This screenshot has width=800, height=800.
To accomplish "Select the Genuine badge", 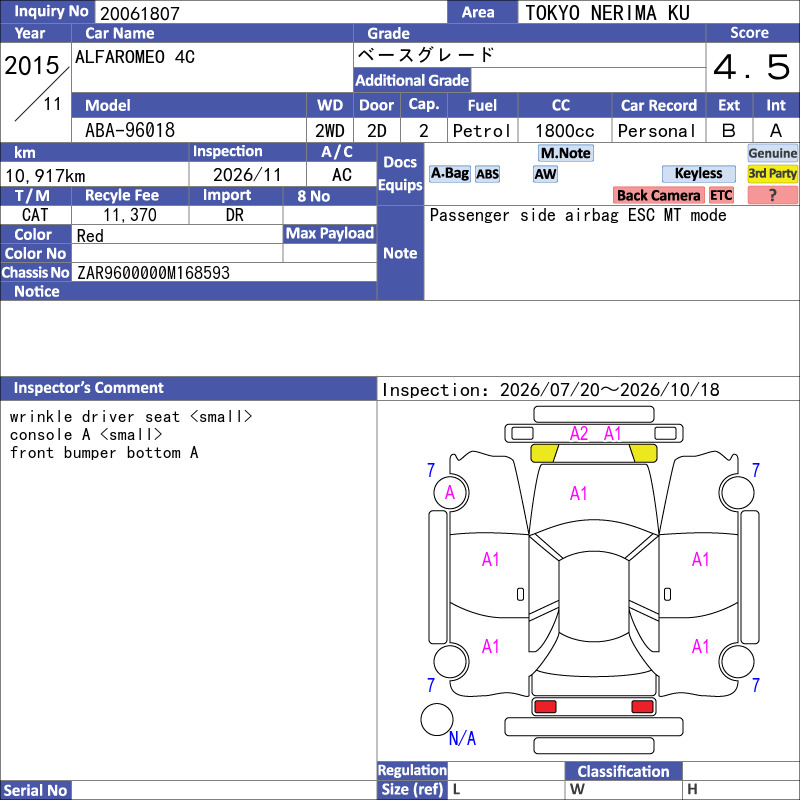I will pyautogui.click(x=772, y=153).
